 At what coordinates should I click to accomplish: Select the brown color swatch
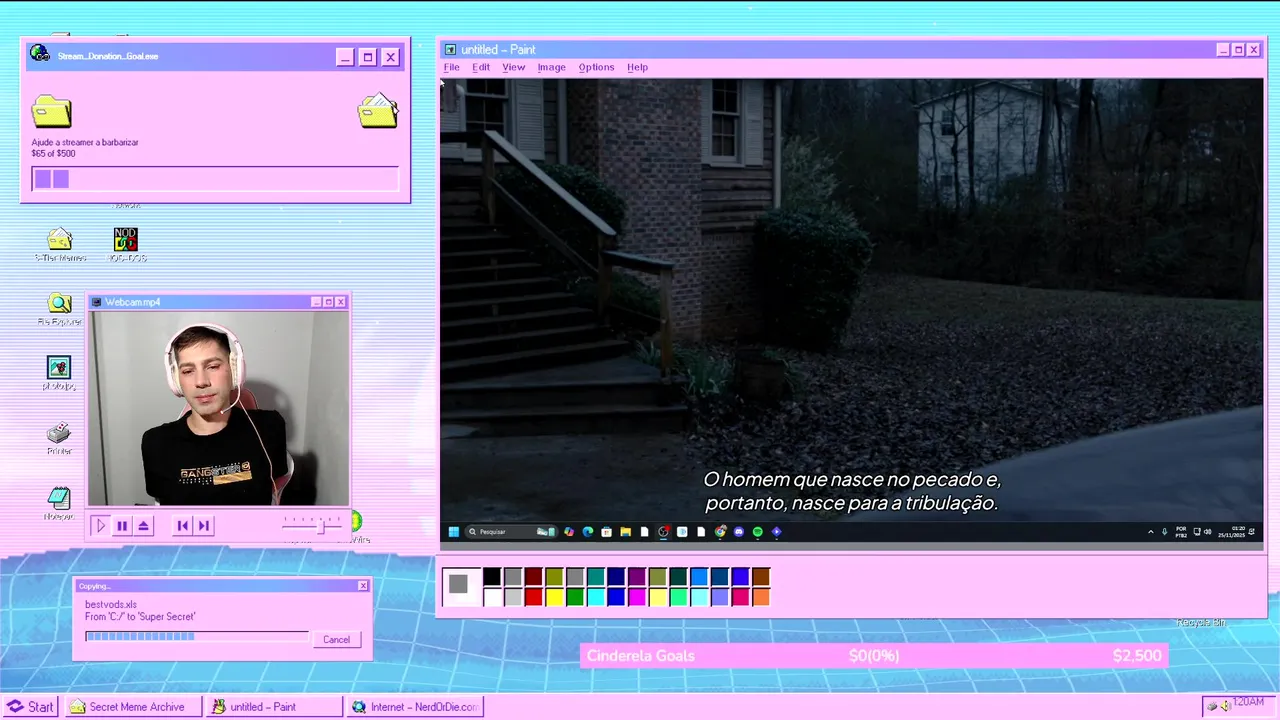pos(761,577)
